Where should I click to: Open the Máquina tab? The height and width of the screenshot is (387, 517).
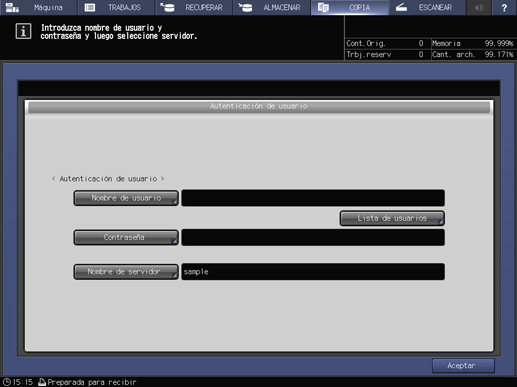[39, 7]
